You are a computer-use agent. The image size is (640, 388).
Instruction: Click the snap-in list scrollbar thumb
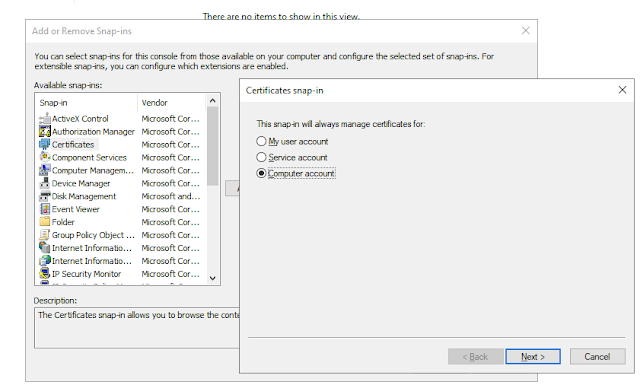[212, 146]
